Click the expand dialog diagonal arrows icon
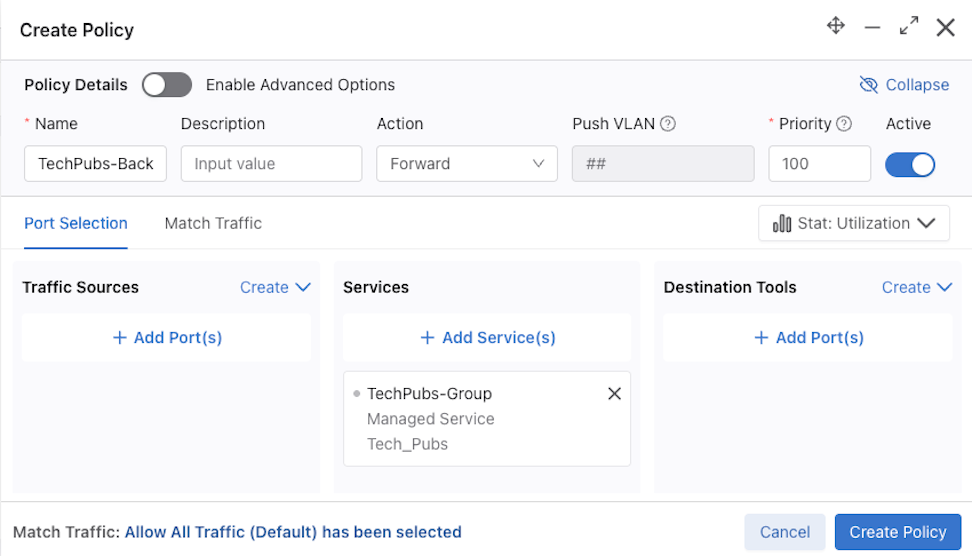 pyautogui.click(x=909, y=25)
